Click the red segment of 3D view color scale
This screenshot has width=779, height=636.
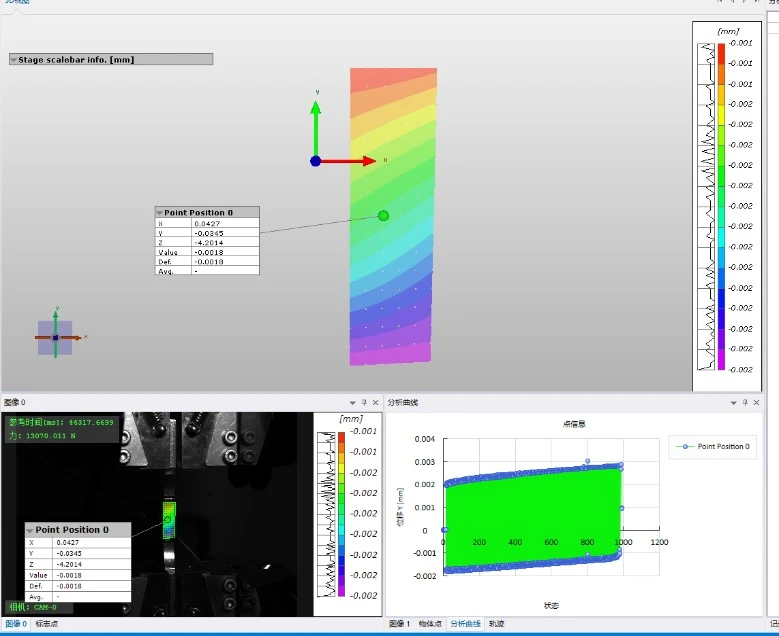tap(721, 54)
